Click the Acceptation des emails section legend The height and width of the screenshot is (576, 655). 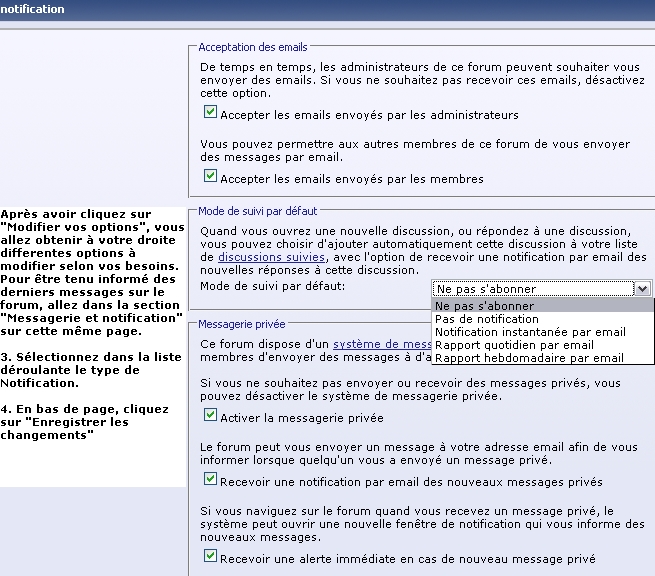(253, 47)
